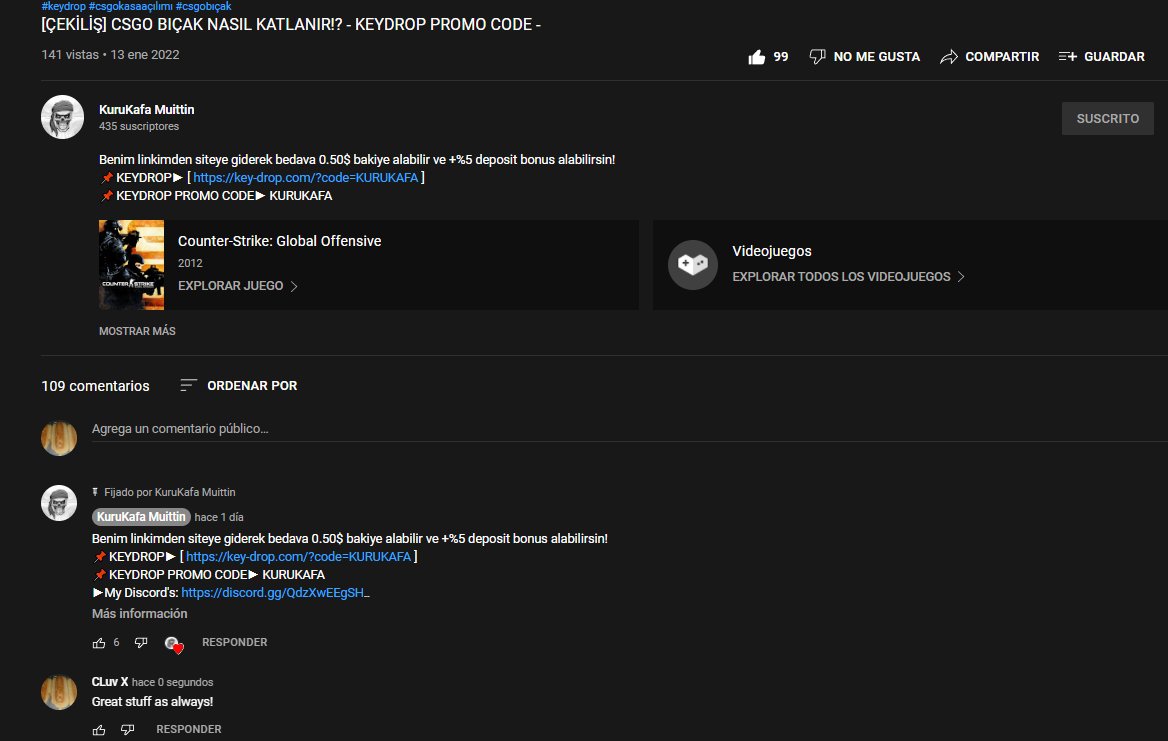Select Counter-Strike: Global Offensive game title
The image size is (1168, 741).
pos(279,241)
